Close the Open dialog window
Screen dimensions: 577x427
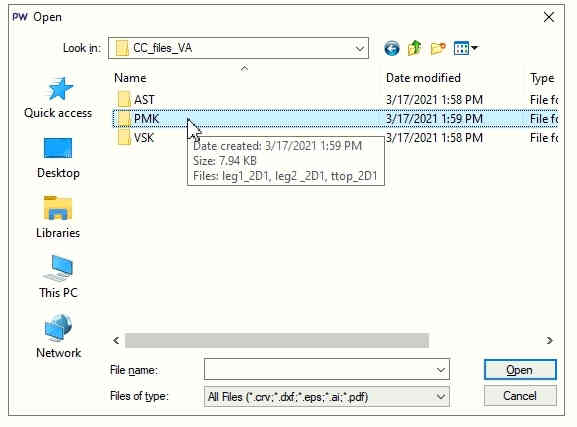tap(549, 17)
